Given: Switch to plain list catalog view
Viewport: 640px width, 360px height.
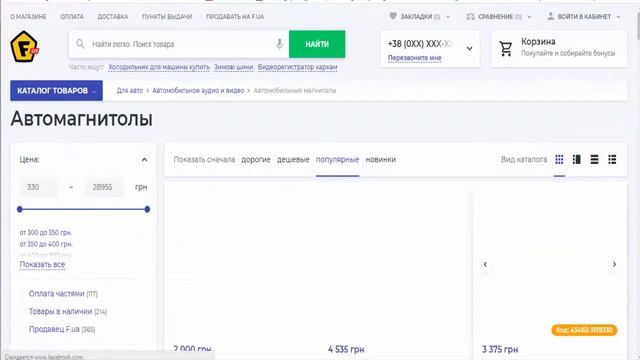Looking at the screenshot, I should (594, 160).
